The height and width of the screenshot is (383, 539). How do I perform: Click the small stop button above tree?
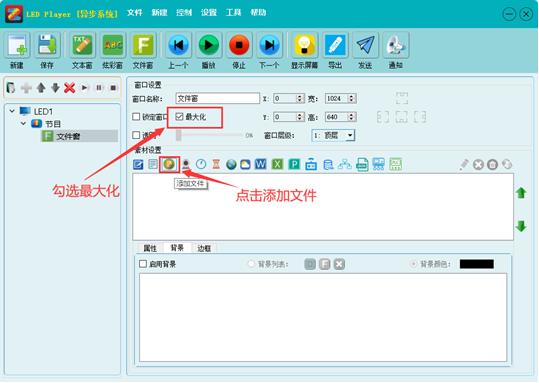[113, 88]
